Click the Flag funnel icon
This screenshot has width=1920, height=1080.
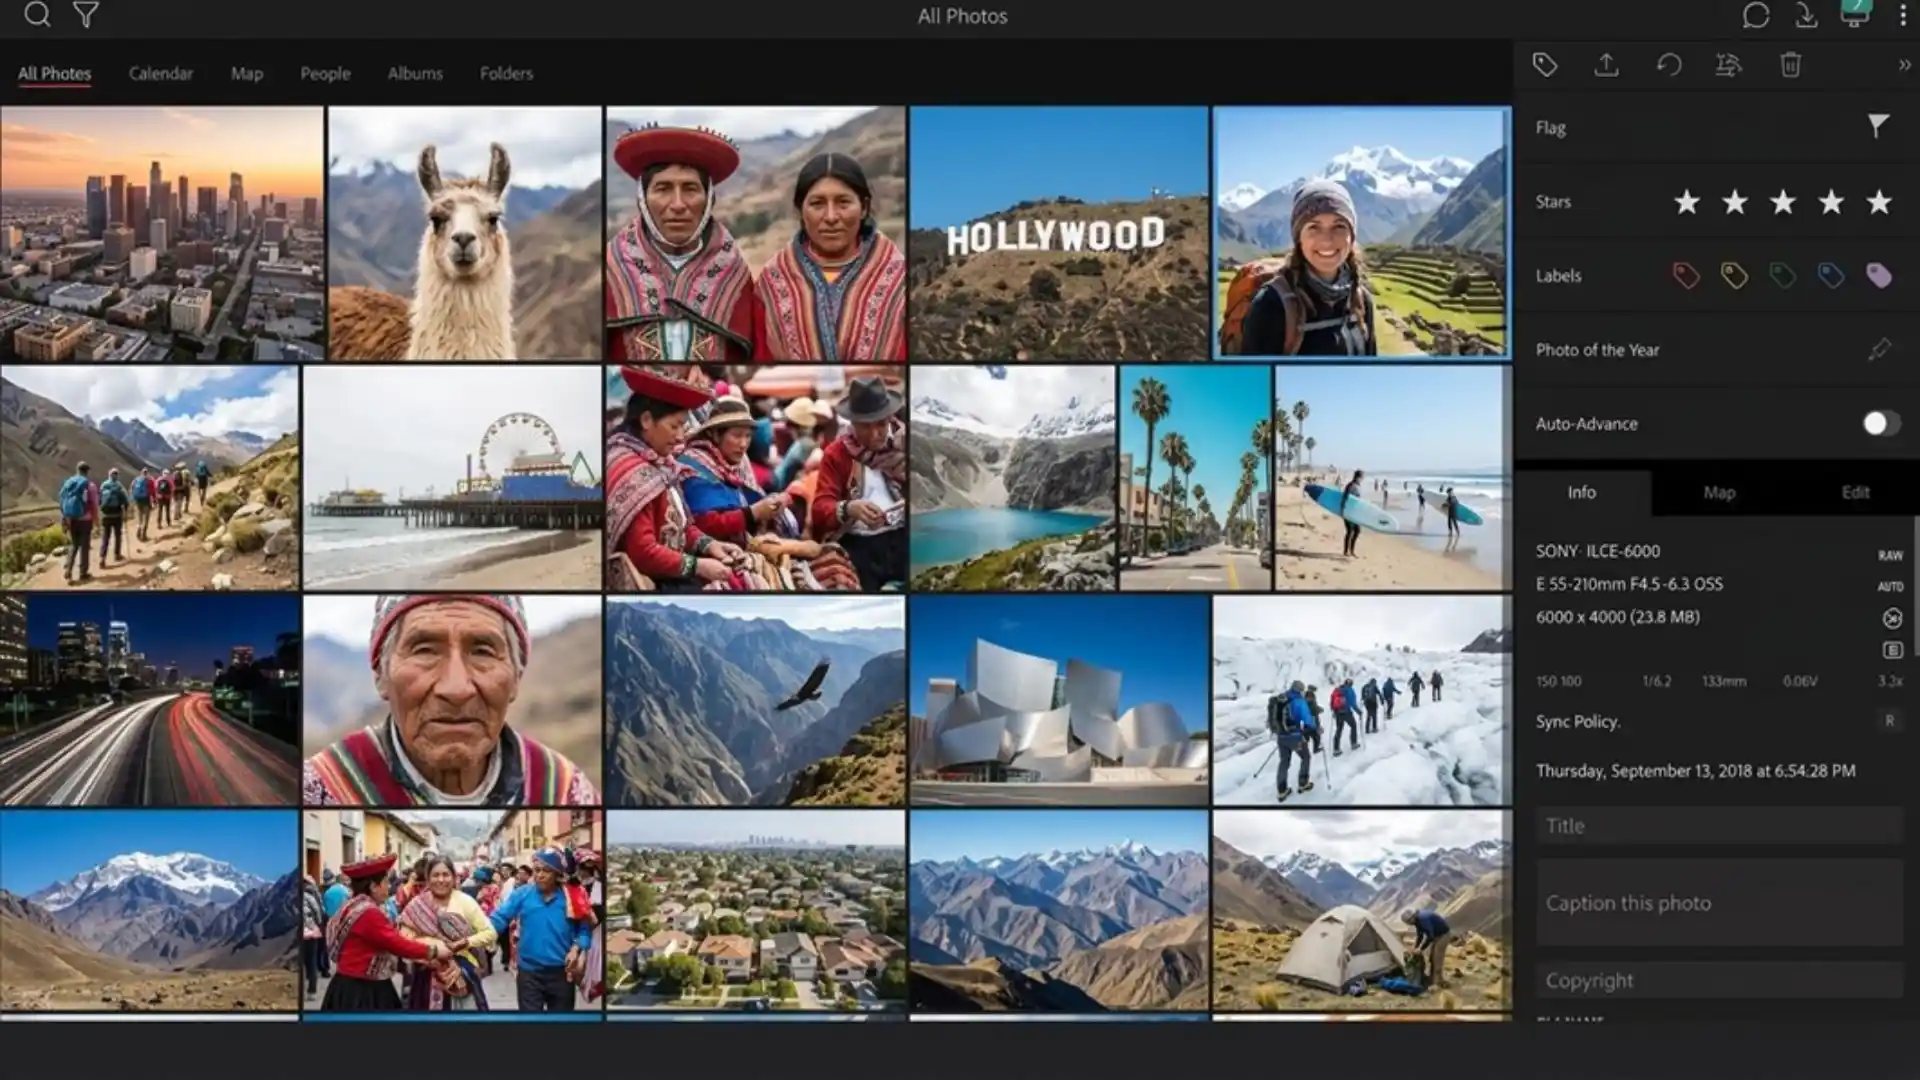(x=1878, y=126)
